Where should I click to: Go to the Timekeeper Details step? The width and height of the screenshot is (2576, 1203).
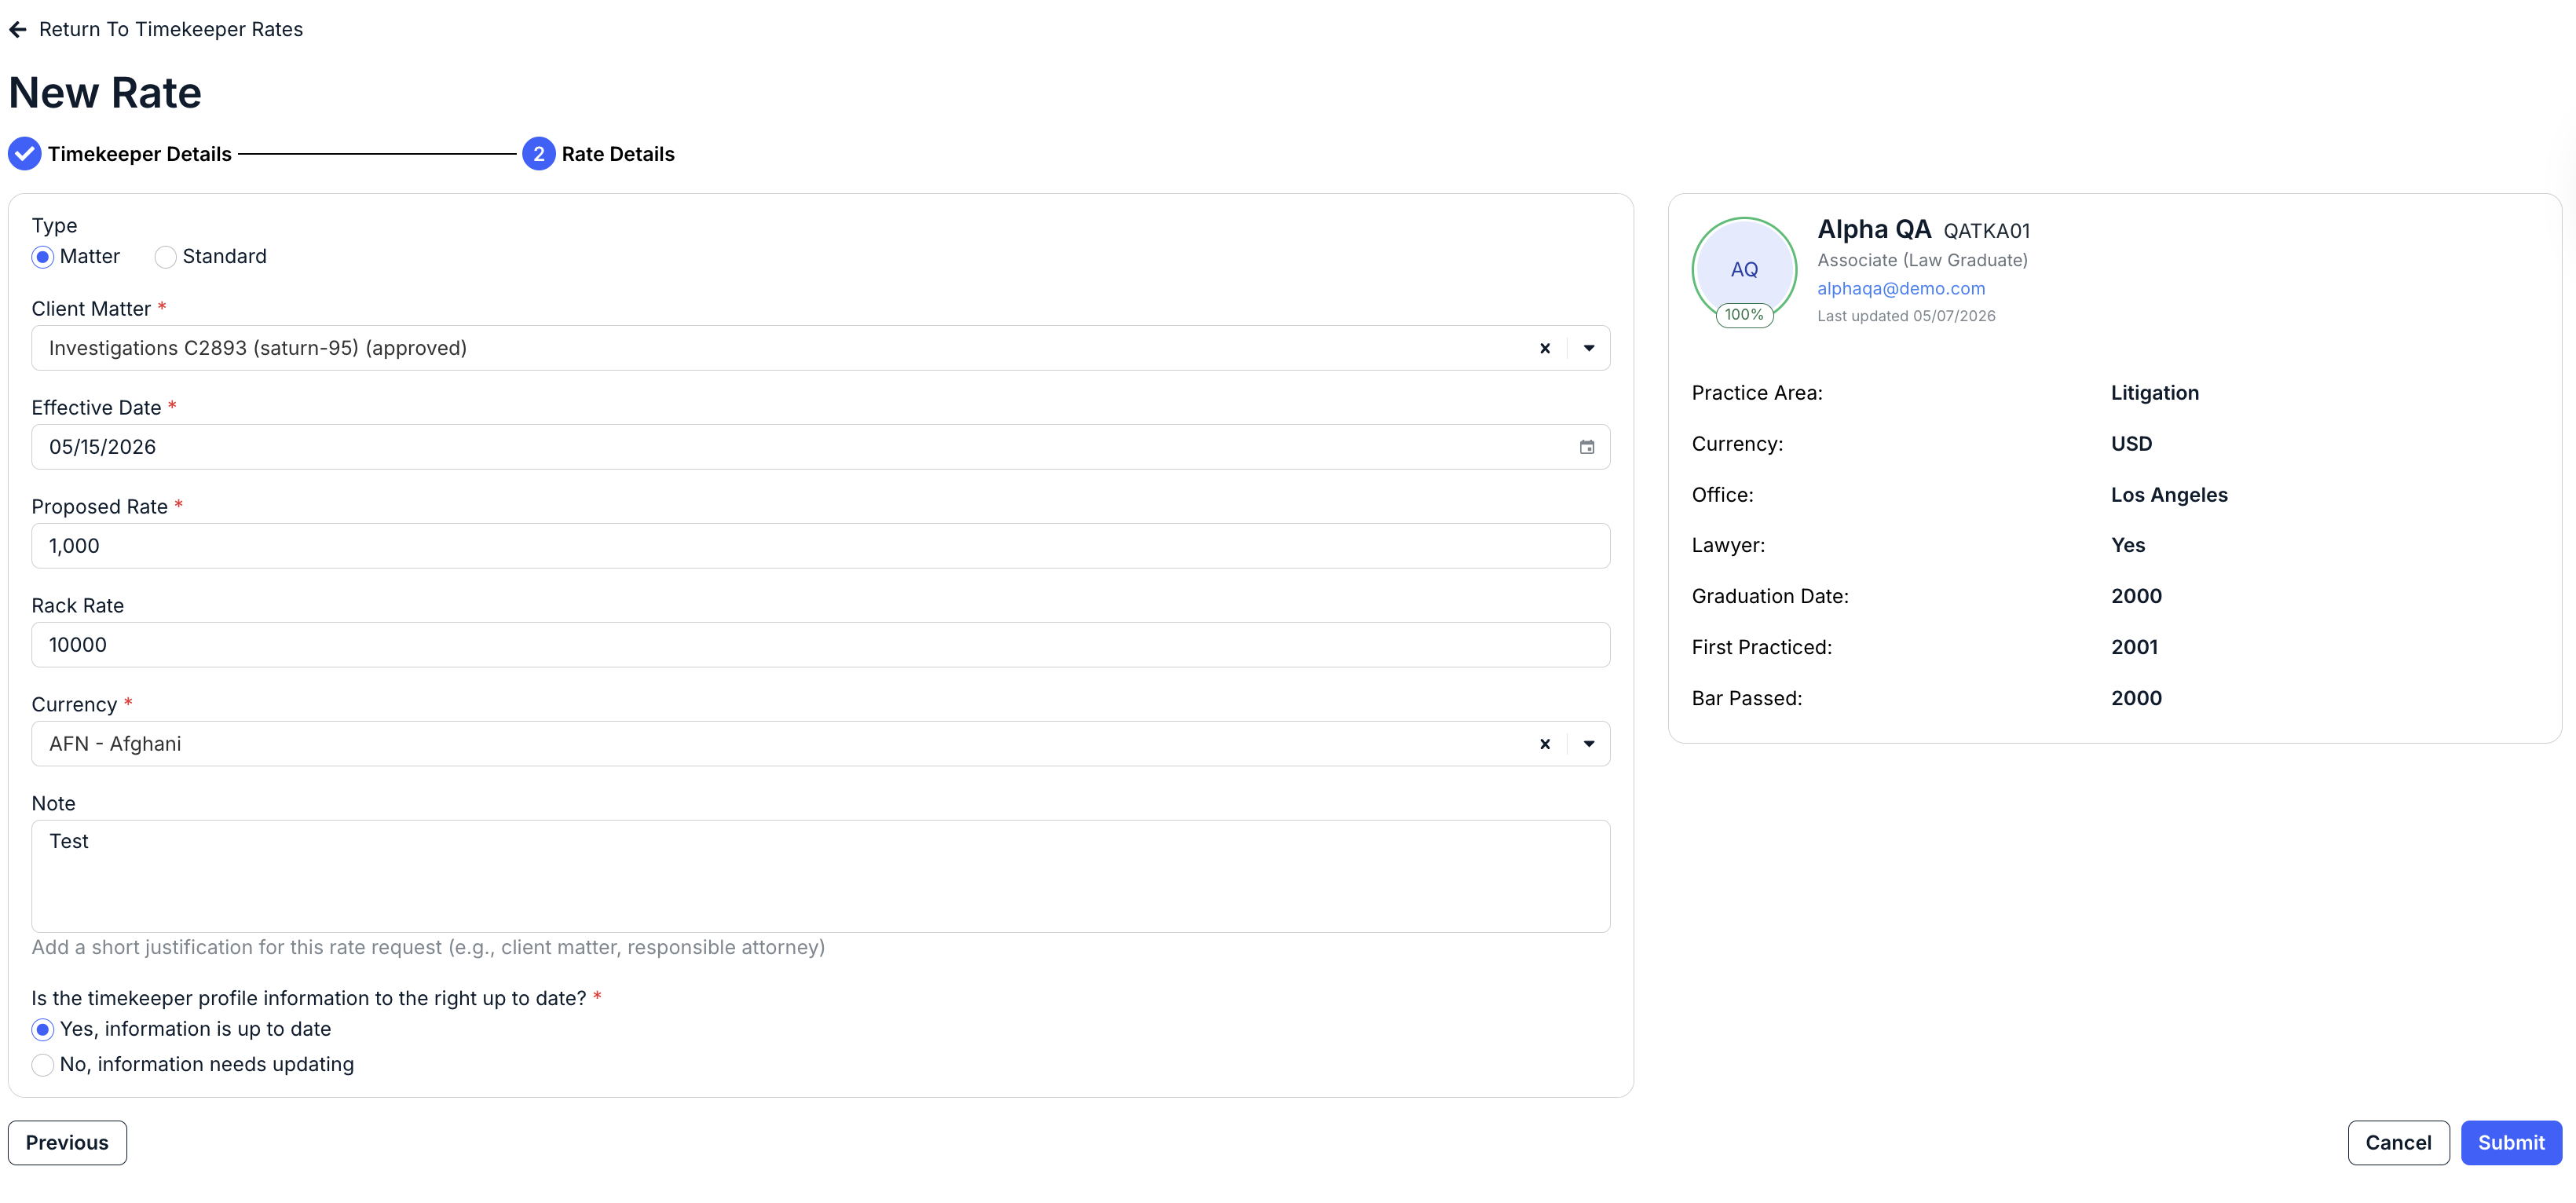click(139, 154)
